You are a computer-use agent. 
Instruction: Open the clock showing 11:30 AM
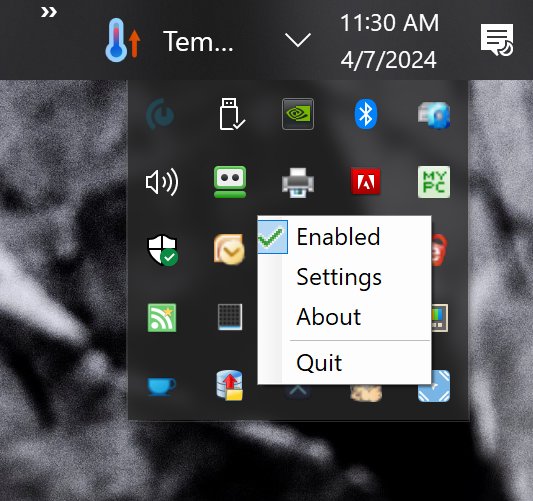tap(389, 41)
